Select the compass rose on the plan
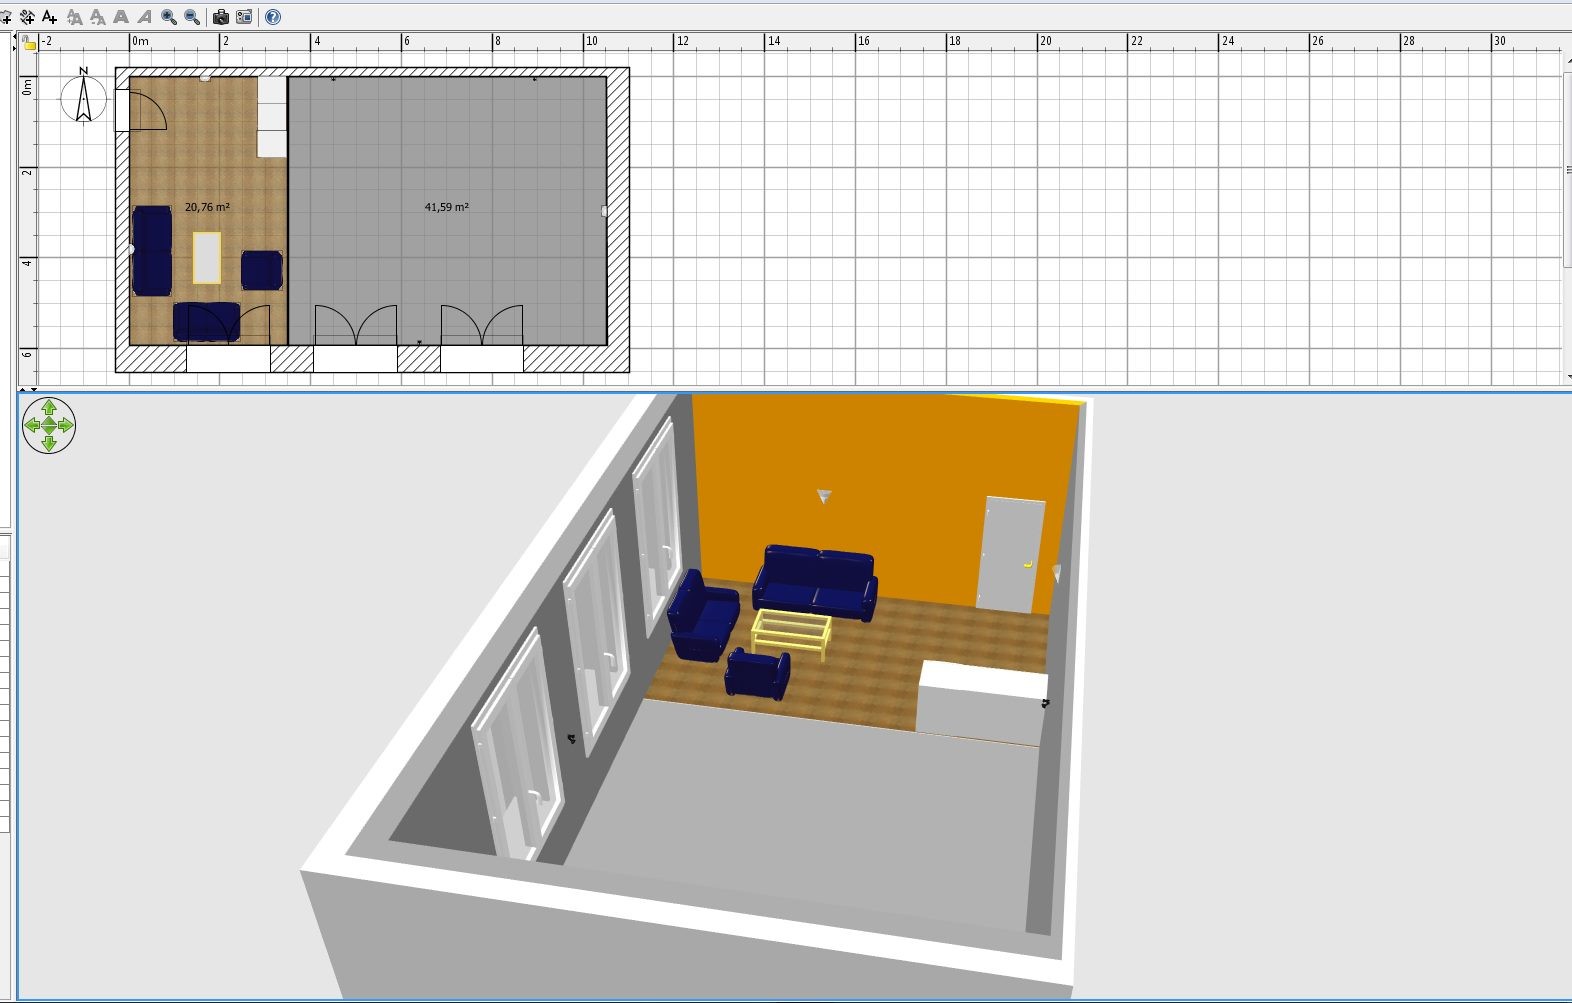1572x1003 pixels. tap(83, 98)
